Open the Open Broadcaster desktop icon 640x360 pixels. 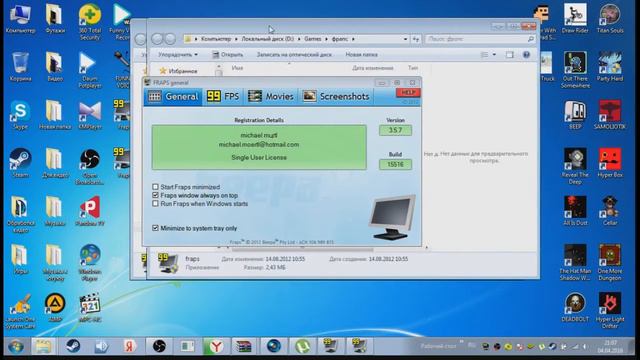click(x=90, y=167)
